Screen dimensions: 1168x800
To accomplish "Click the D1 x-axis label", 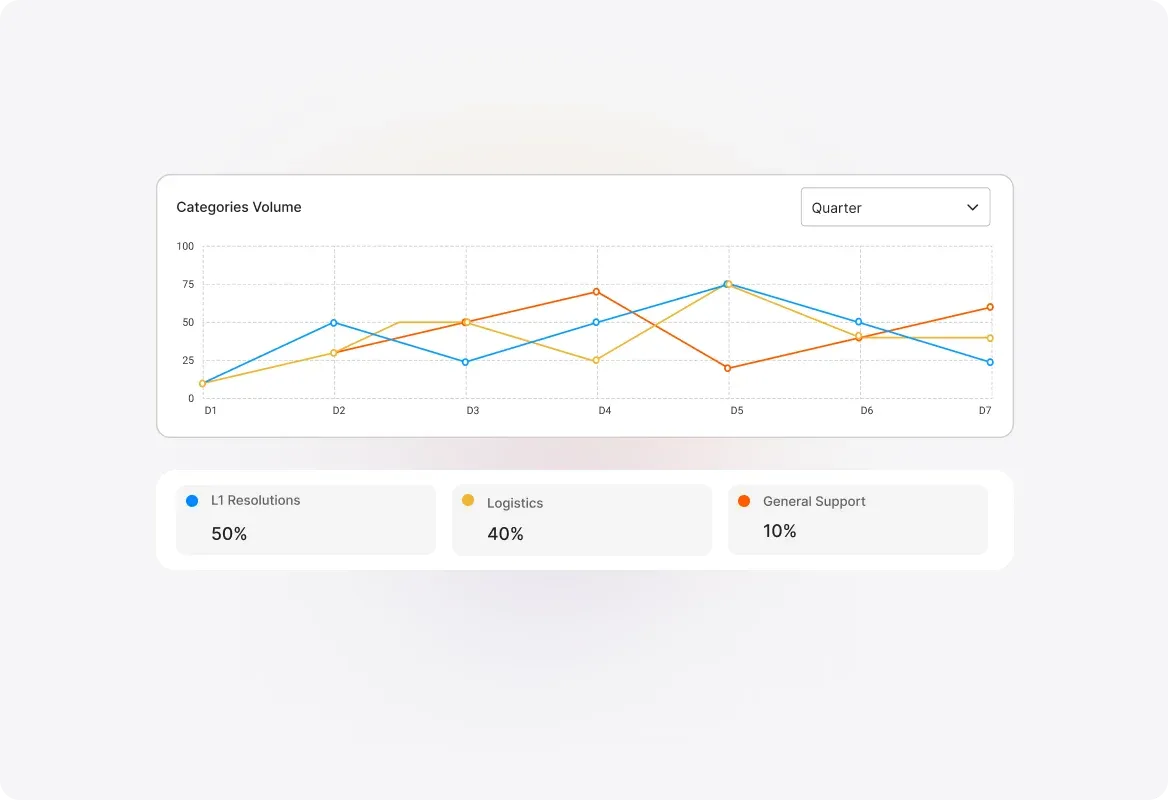I will pos(210,410).
